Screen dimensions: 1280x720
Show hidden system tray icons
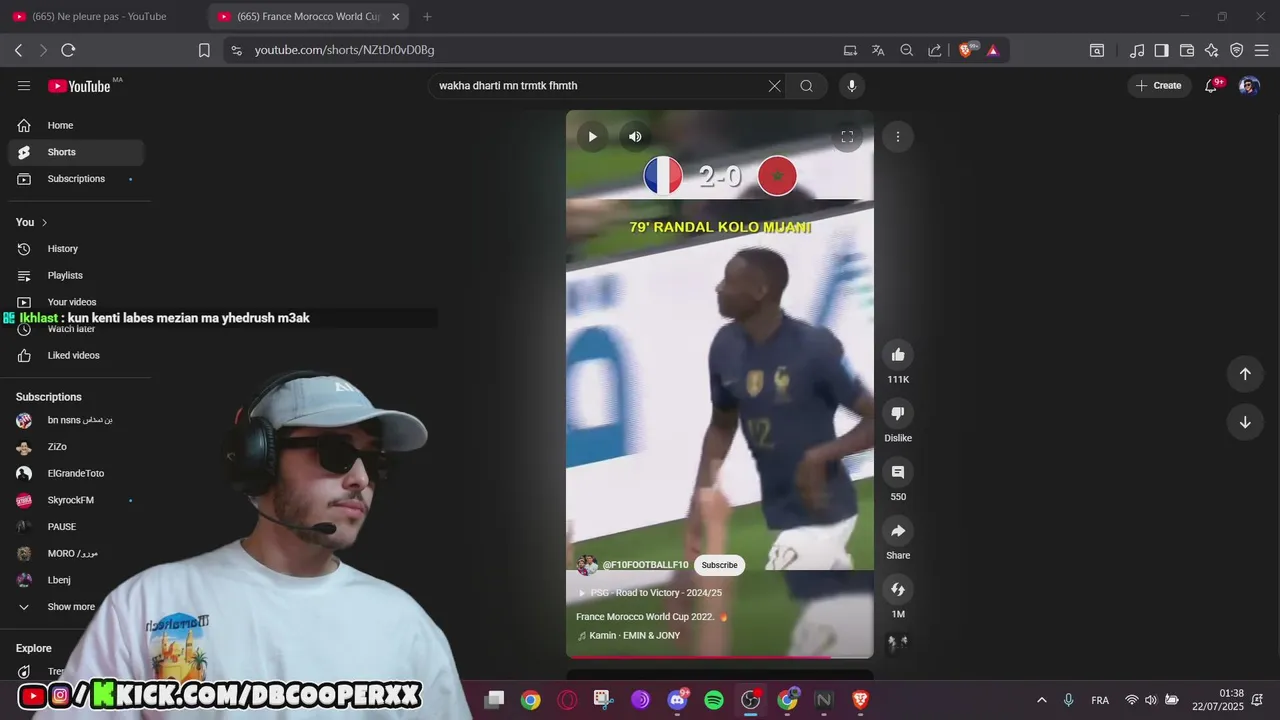[1041, 700]
